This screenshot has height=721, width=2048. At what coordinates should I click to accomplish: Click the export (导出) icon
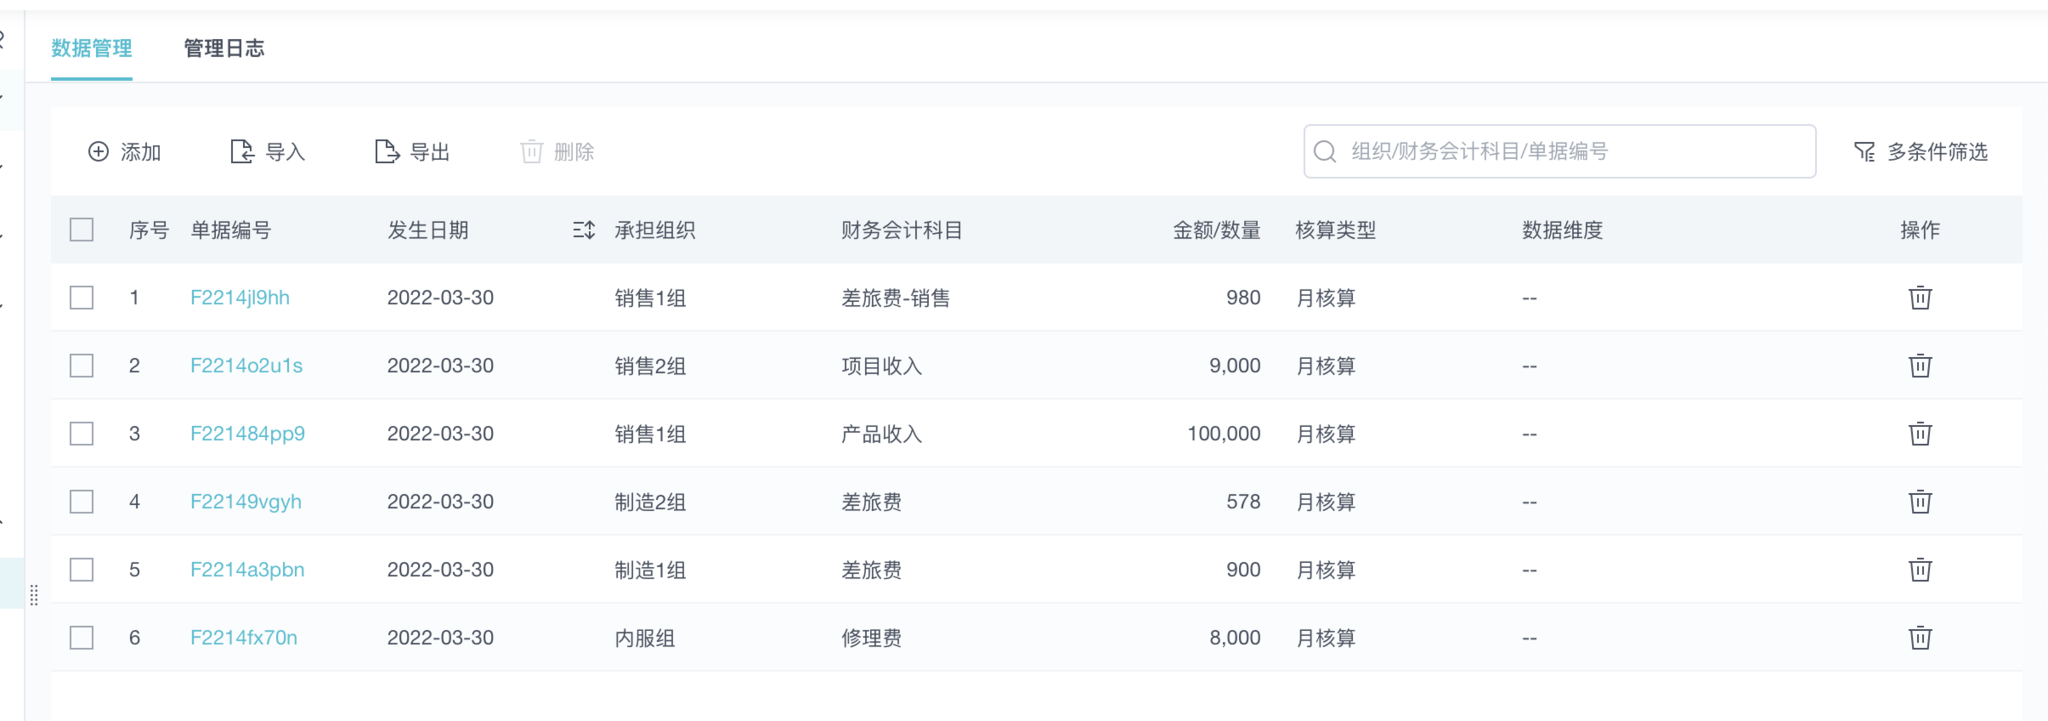pos(386,152)
